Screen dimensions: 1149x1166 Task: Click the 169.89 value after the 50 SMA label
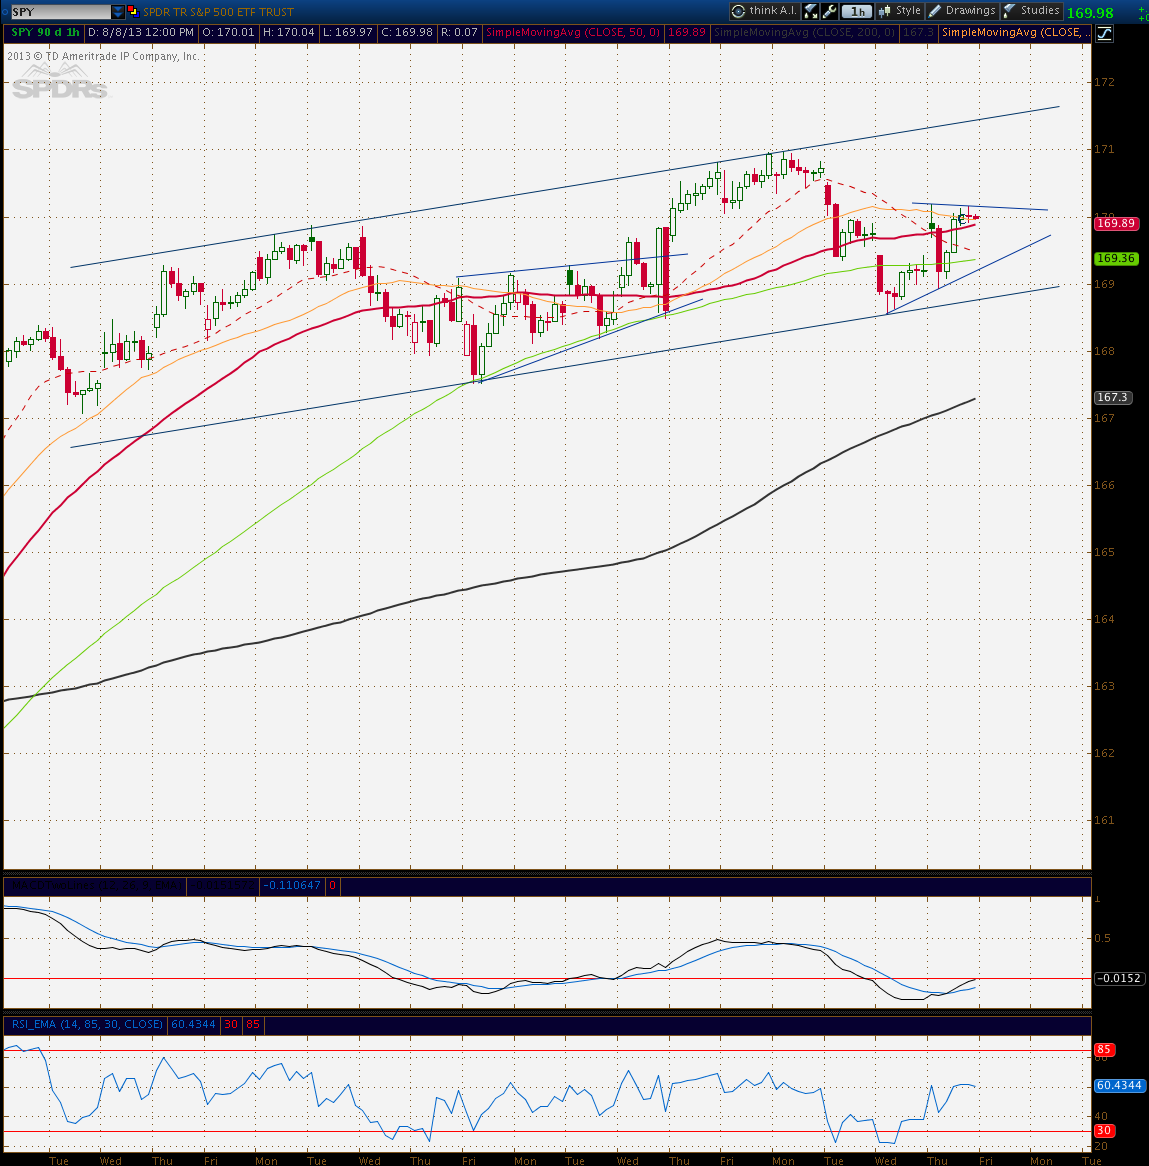pyautogui.click(x=686, y=33)
